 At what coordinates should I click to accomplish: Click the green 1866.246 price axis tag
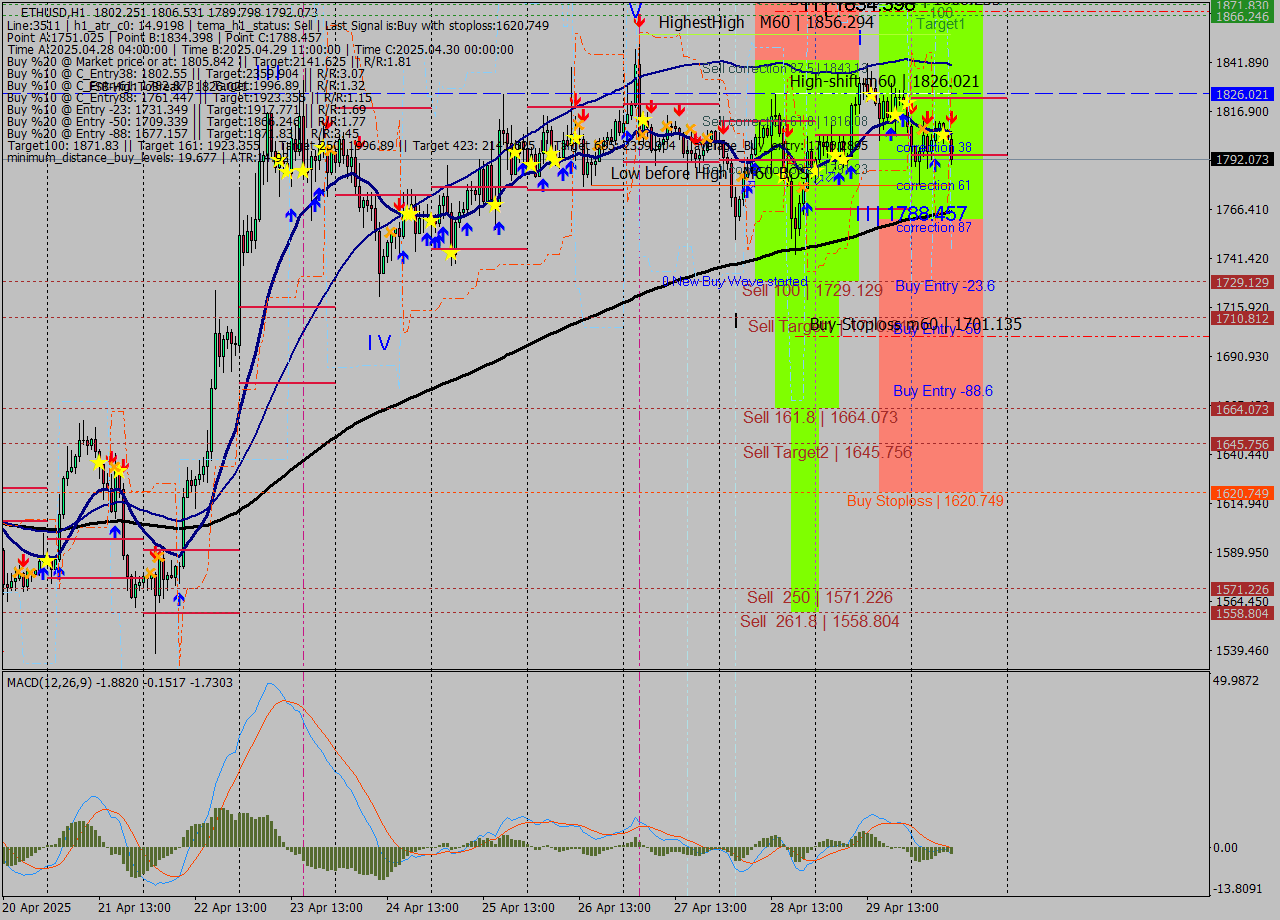pyautogui.click(x=1241, y=17)
